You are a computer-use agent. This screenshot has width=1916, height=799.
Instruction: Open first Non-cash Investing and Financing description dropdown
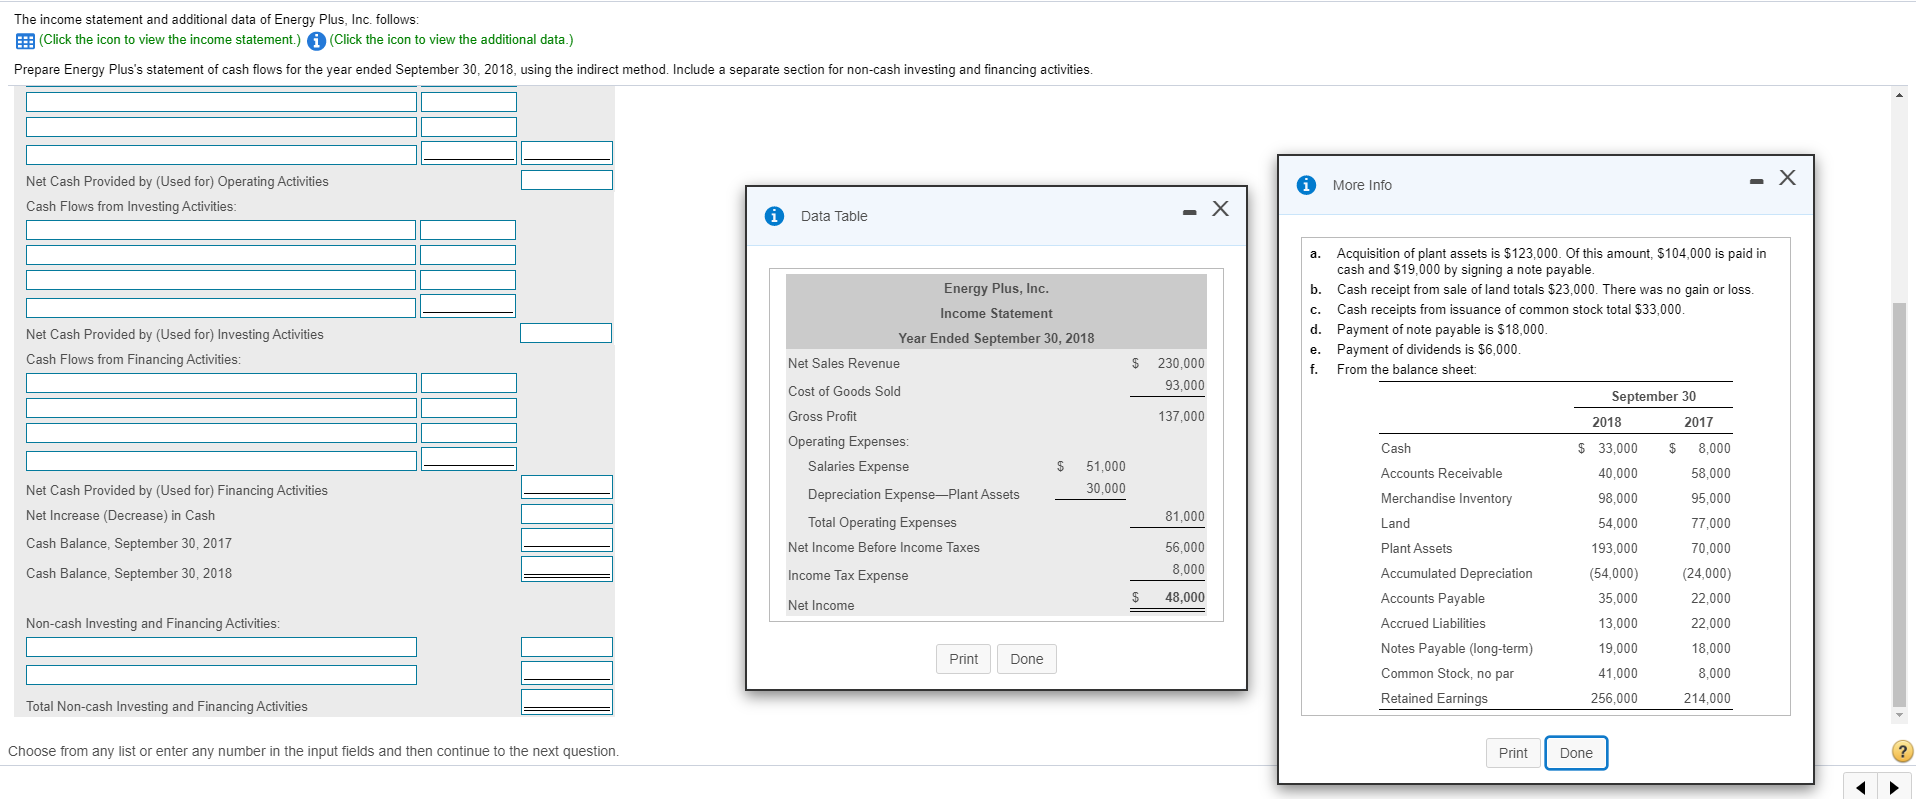pyautogui.click(x=221, y=647)
